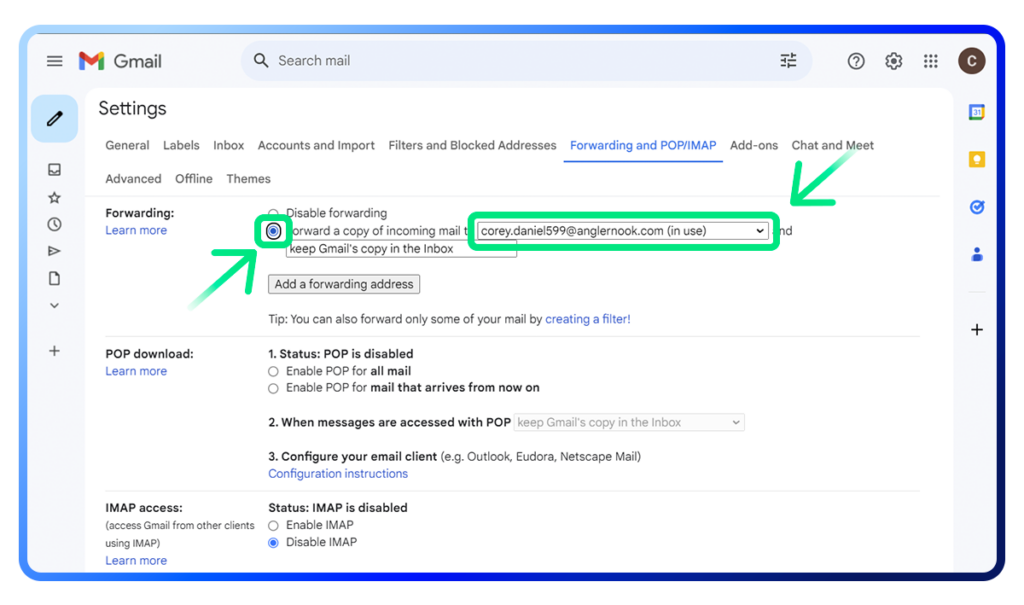The width and height of the screenshot is (1024, 605).
Task: Select Disable forwarding radio button
Action: pyautogui.click(x=273, y=214)
